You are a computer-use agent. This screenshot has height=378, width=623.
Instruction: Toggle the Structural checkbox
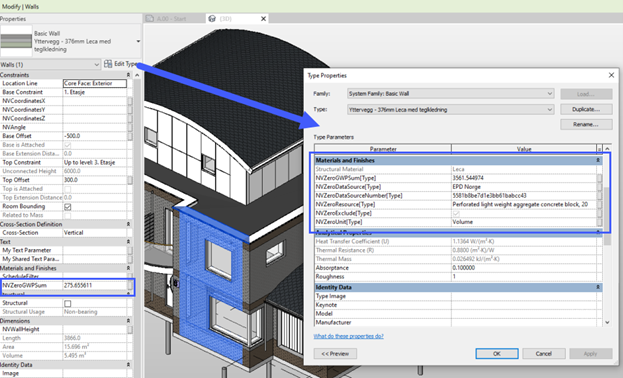click(x=68, y=303)
